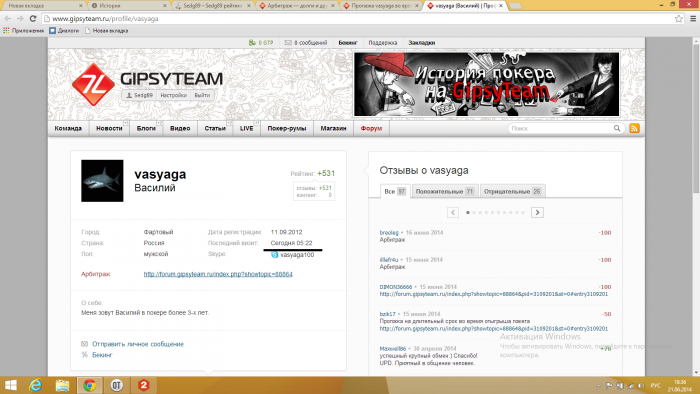Open the RSS feed icon
The image size is (700, 394).
634,129
